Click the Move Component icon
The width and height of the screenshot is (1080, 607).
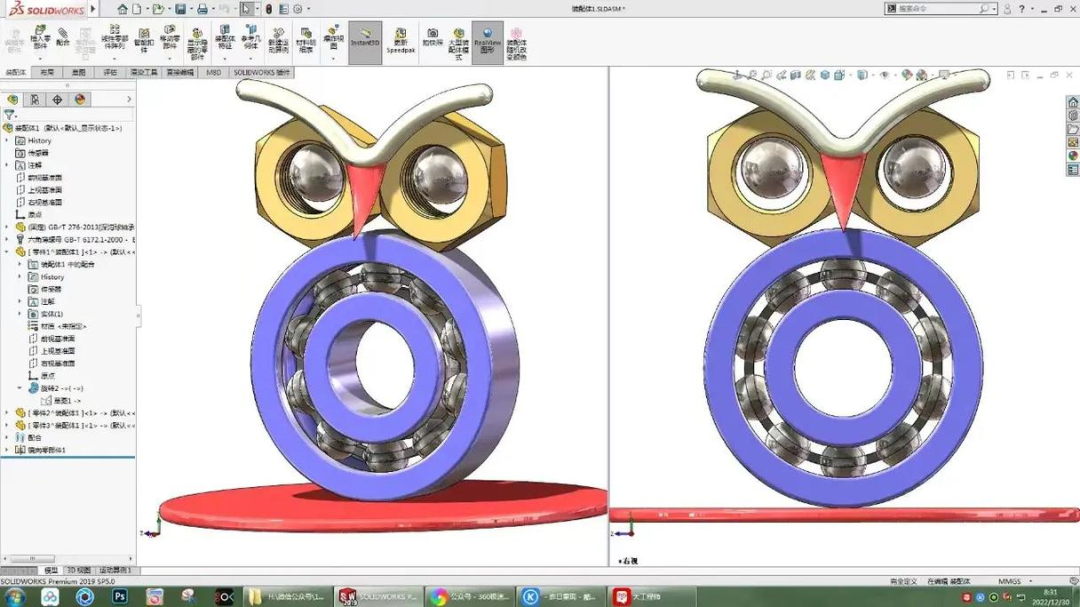pos(170,40)
